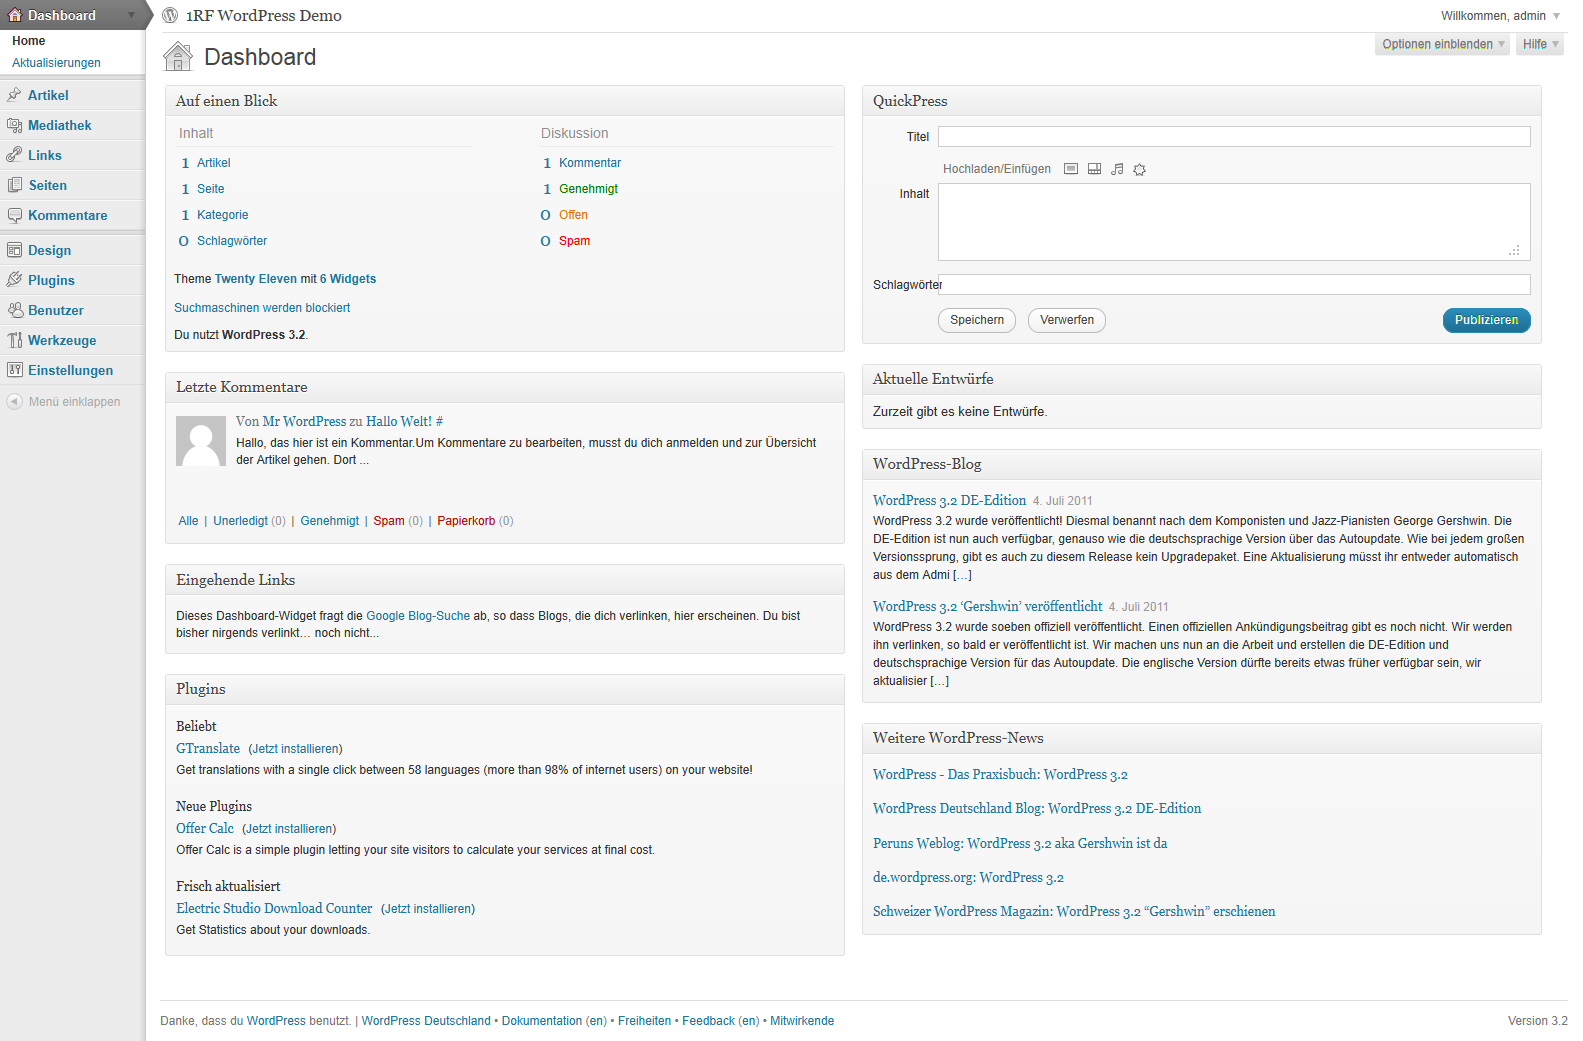The width and height of the screenshot is (1583, 1041).
Task: Focus the Inhalt text area
Action: (1234, 222)
